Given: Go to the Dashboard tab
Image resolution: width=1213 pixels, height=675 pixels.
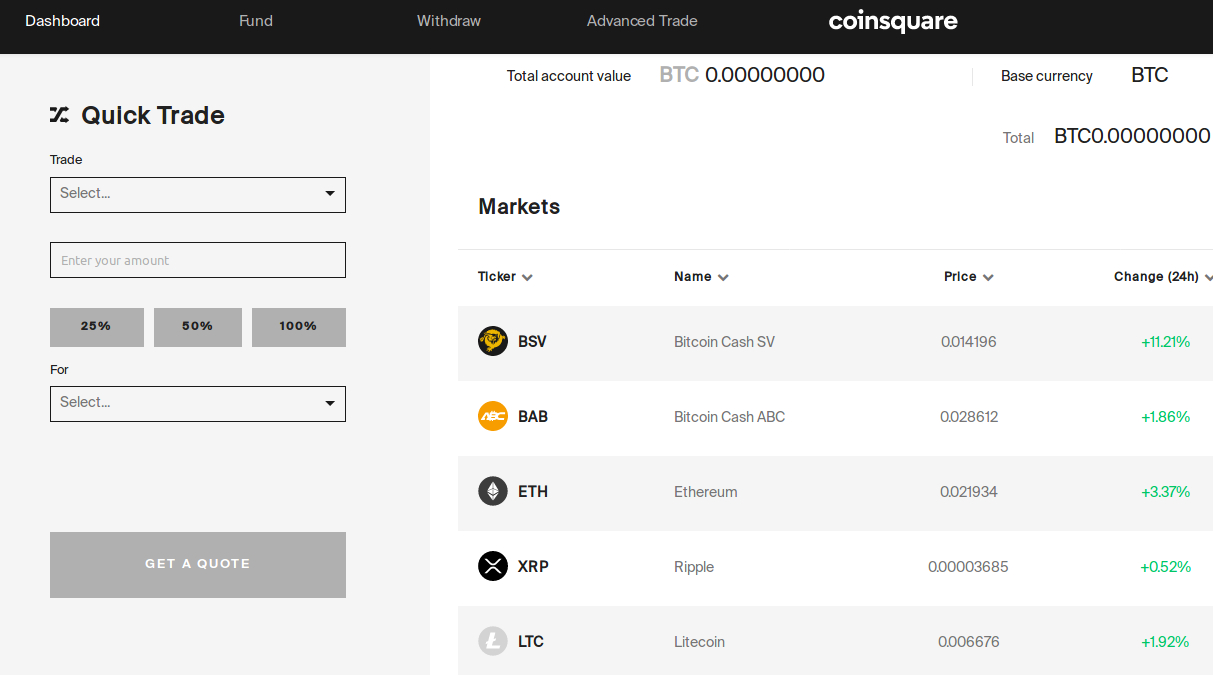Looking at the screenshot, I should [x=62, y=21].
